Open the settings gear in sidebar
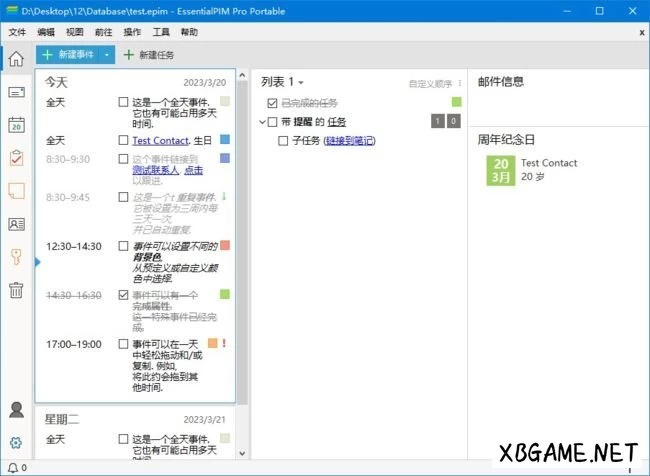This screenshot has height=476, width=650. click(16, 442)
